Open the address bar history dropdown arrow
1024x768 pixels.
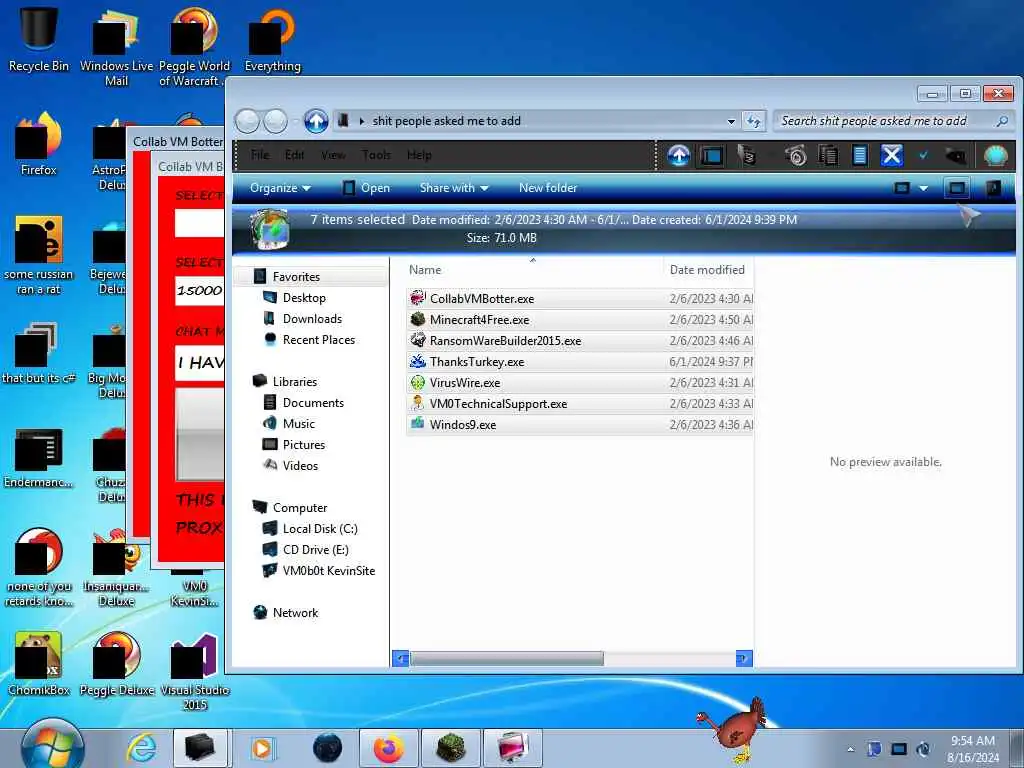pyautogui.click(x=731, y=121)
